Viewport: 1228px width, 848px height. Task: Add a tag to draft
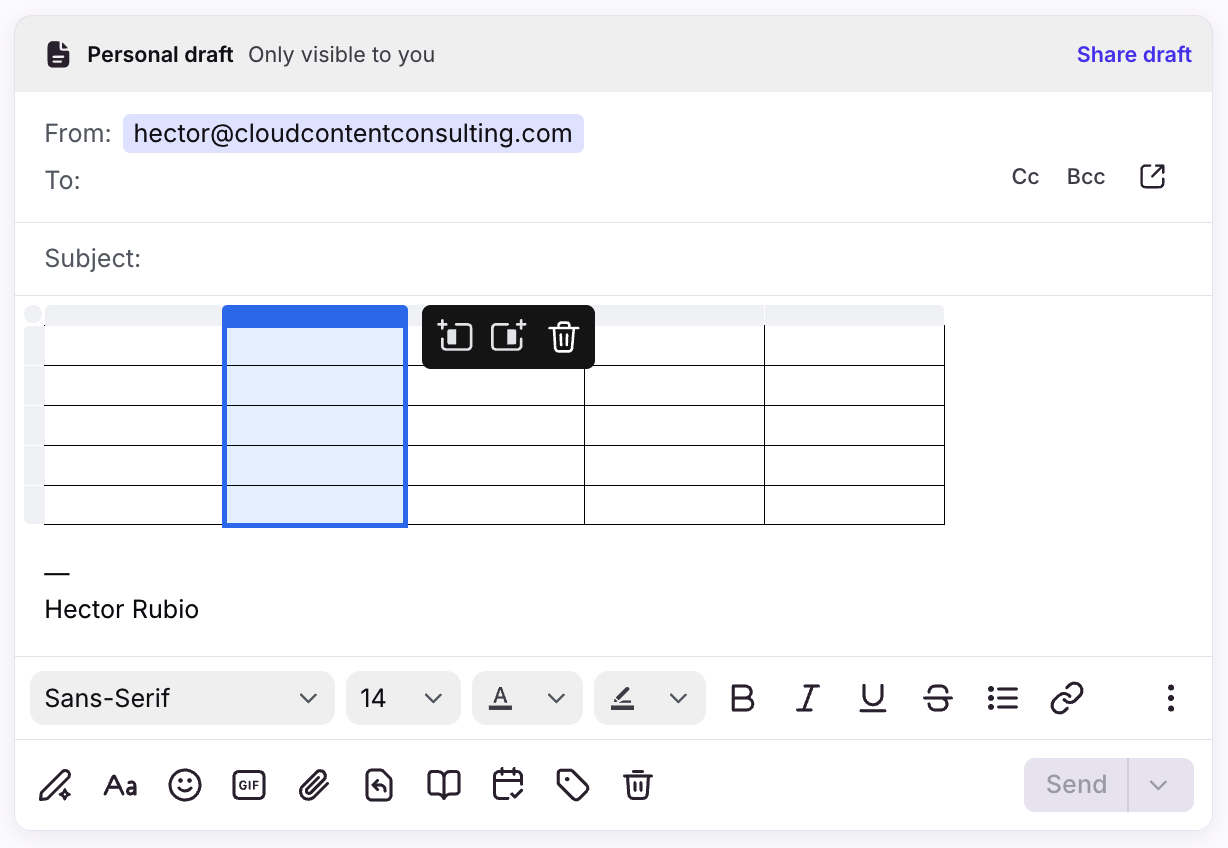(x=572, y=785)
